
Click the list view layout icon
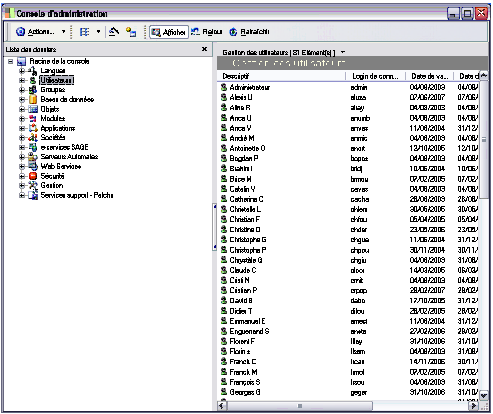coord(84,32)
